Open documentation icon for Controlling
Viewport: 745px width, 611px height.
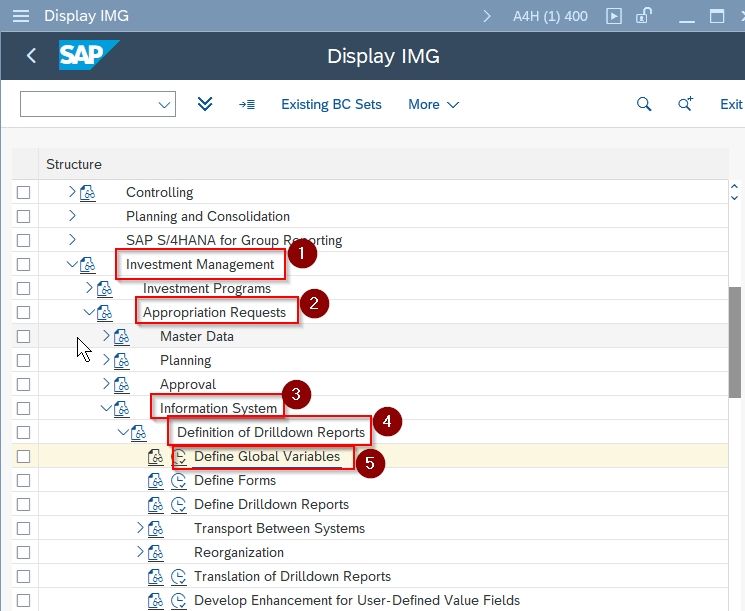pyautogui.click(x=88, y=193)
